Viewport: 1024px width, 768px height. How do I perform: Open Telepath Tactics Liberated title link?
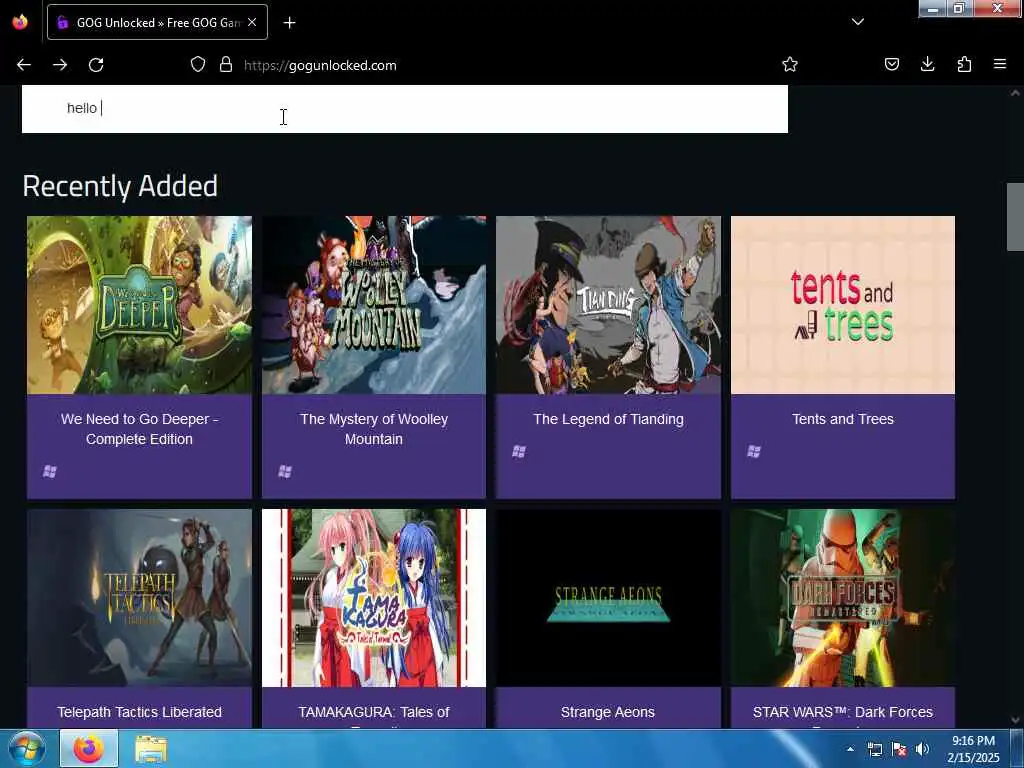pos(139,712)
